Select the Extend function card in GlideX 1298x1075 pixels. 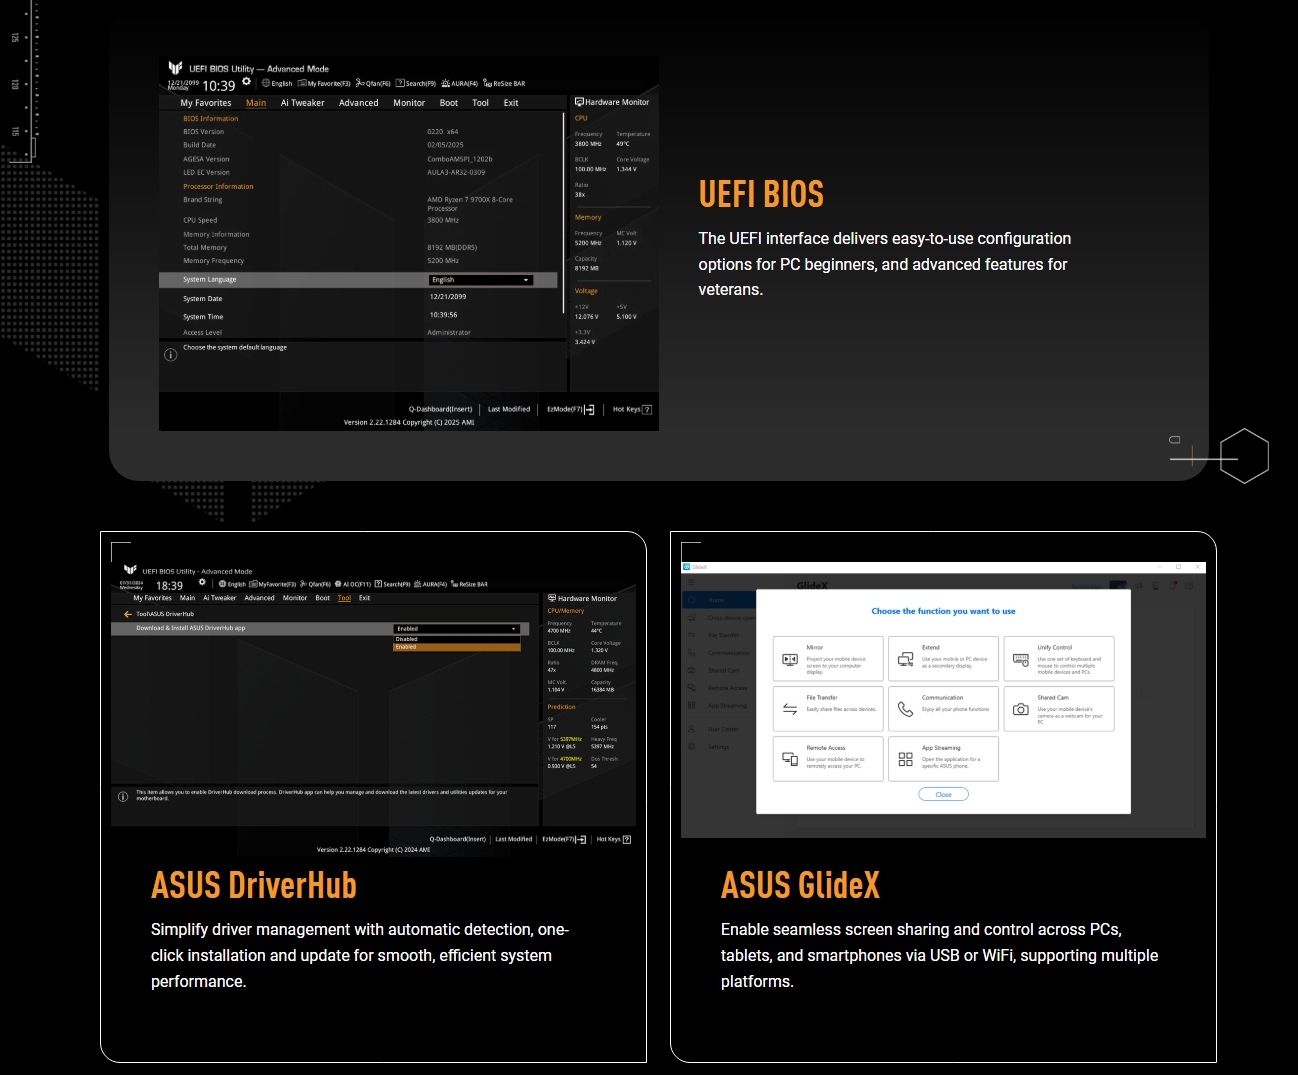click(943, 659)
